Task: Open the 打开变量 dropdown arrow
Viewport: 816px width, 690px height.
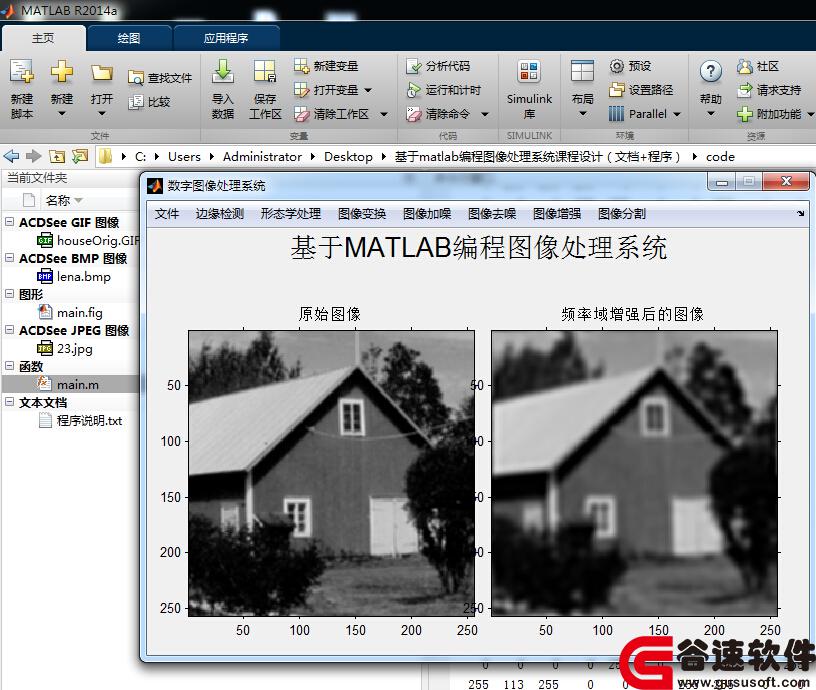Action: (x=368, y=90)
